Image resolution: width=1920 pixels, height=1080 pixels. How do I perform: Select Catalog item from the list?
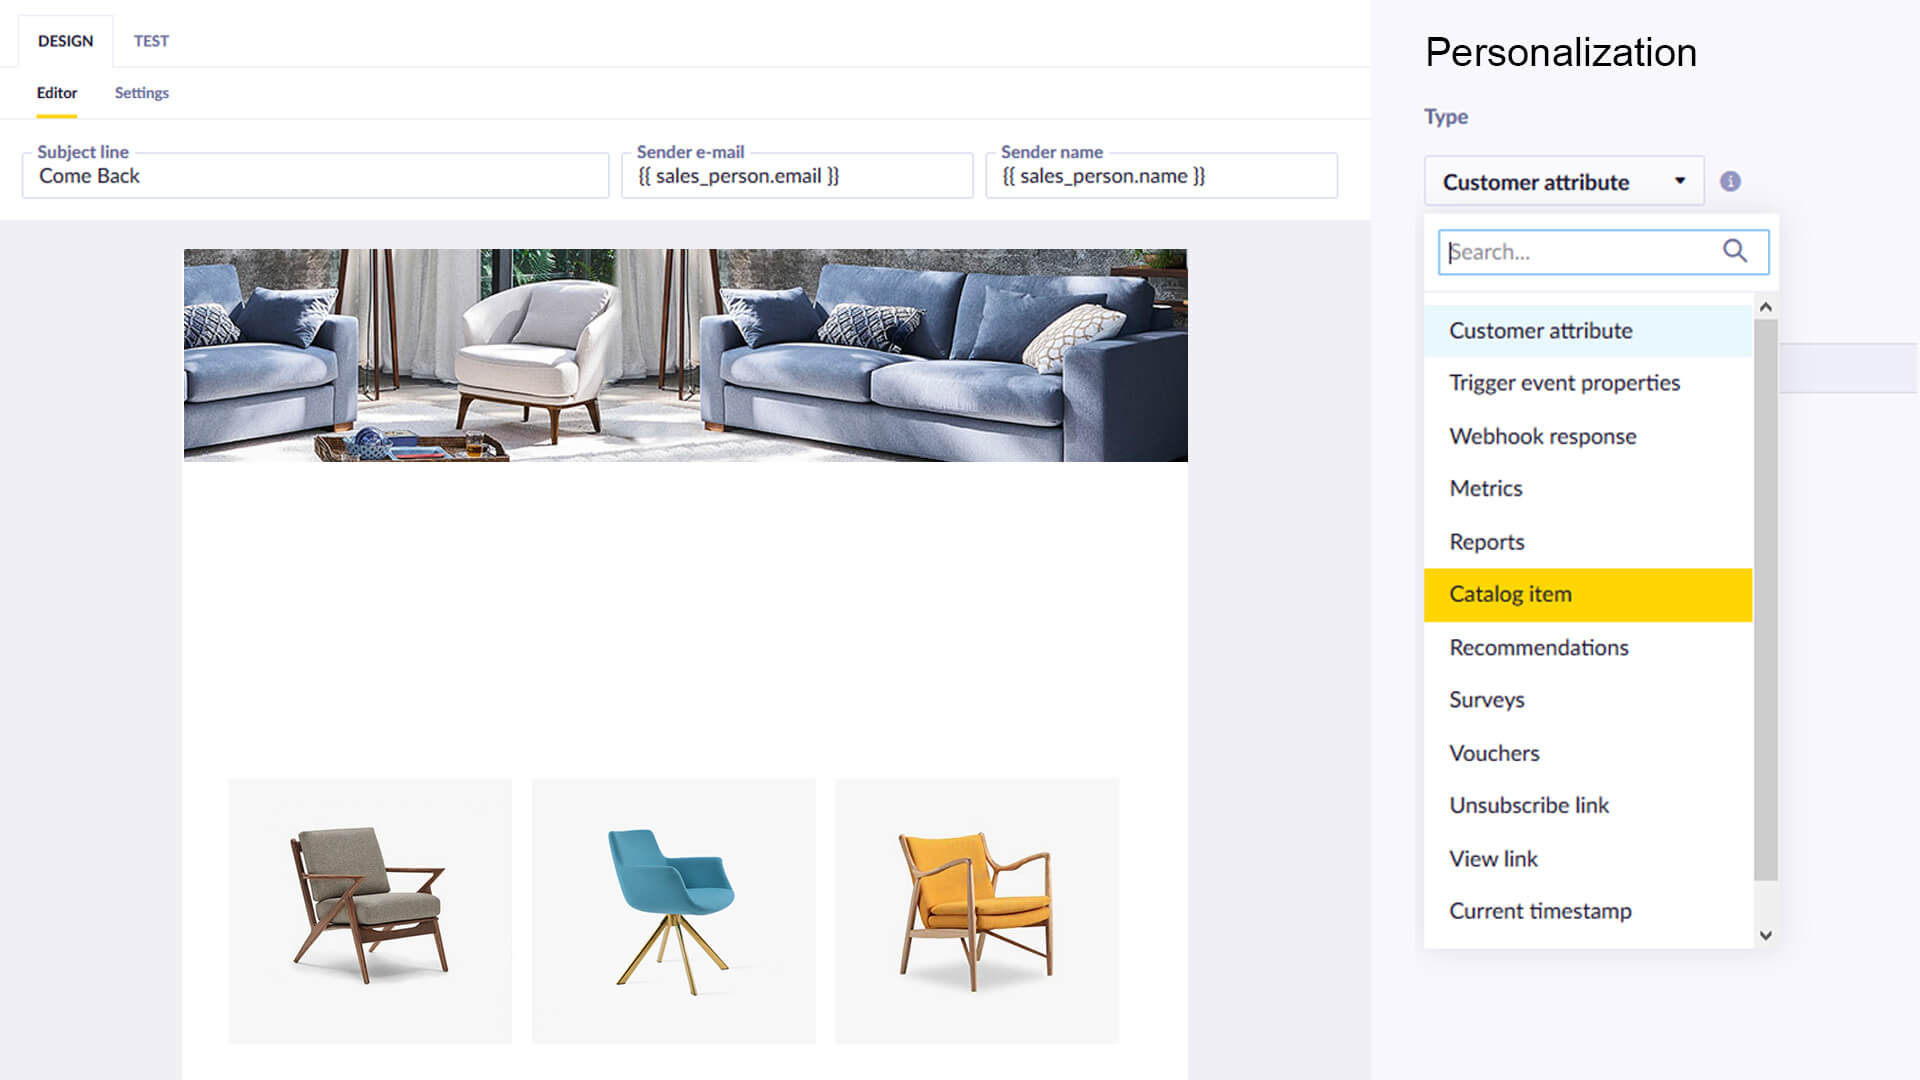[x=1588, y=594]
